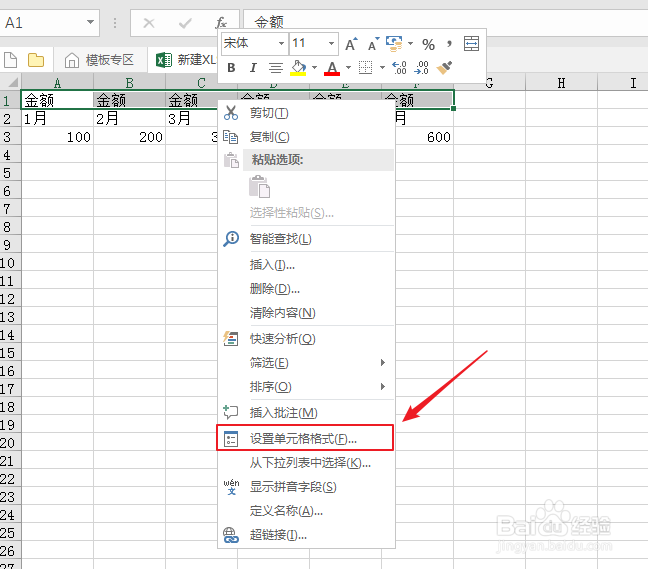The height and width of the screenshot is (569, 648).
Task: Click the select all corner triangle
Action: click(x=11, y=82)
